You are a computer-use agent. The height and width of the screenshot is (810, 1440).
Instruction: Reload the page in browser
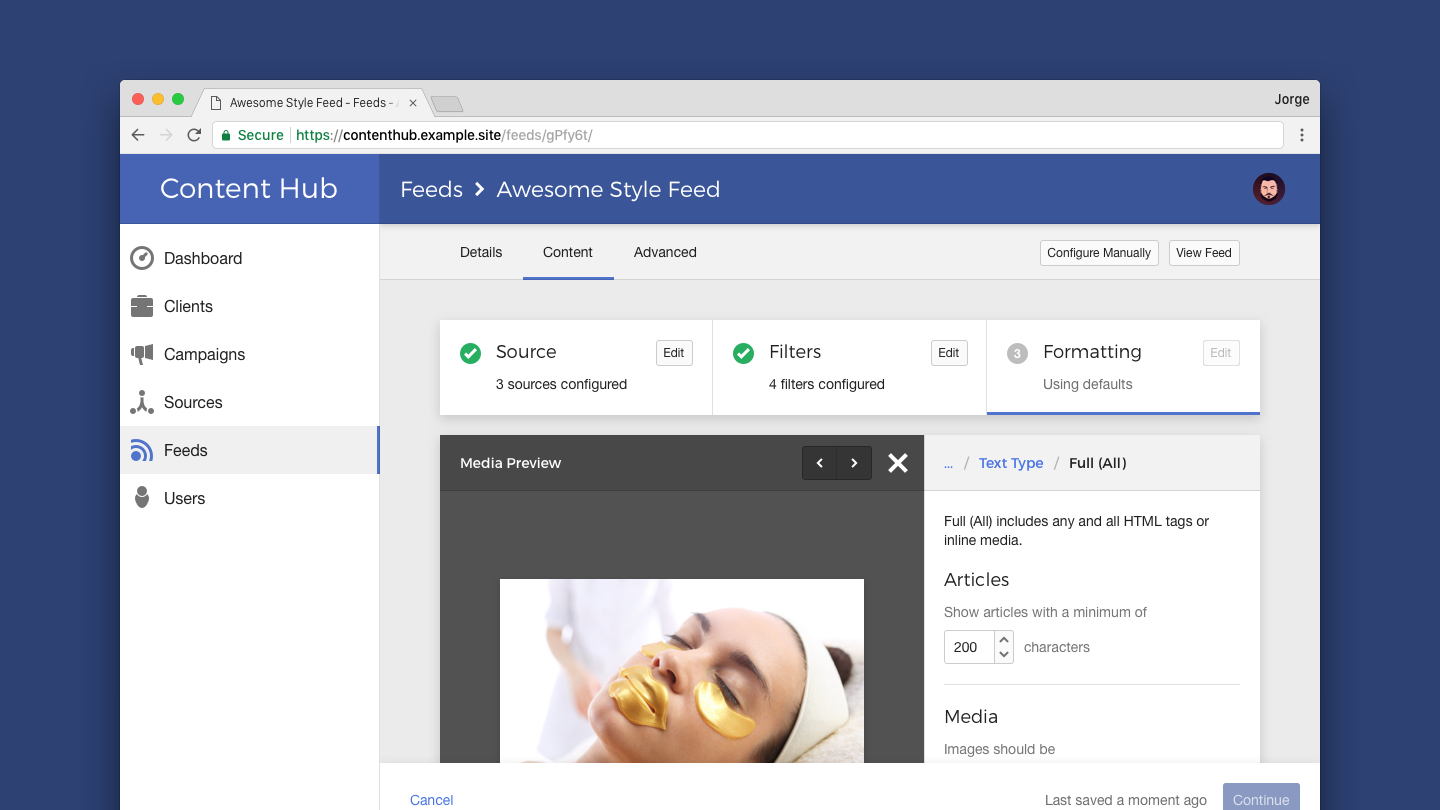(194, 135)
